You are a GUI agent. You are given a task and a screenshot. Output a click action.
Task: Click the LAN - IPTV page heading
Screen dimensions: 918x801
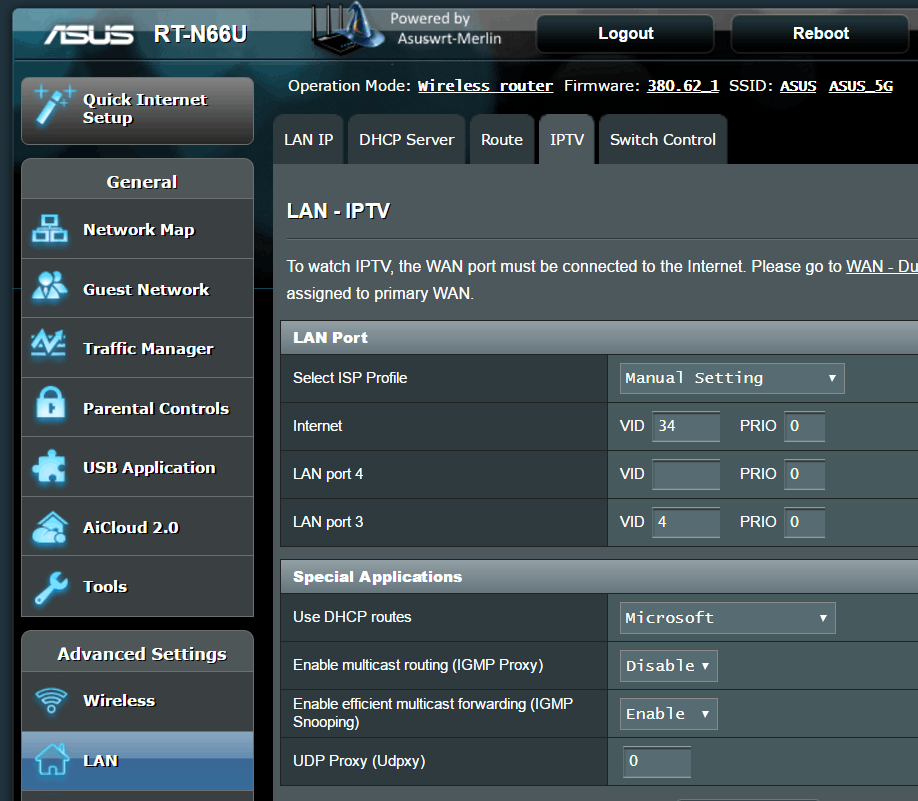click(x=338, y=211)
